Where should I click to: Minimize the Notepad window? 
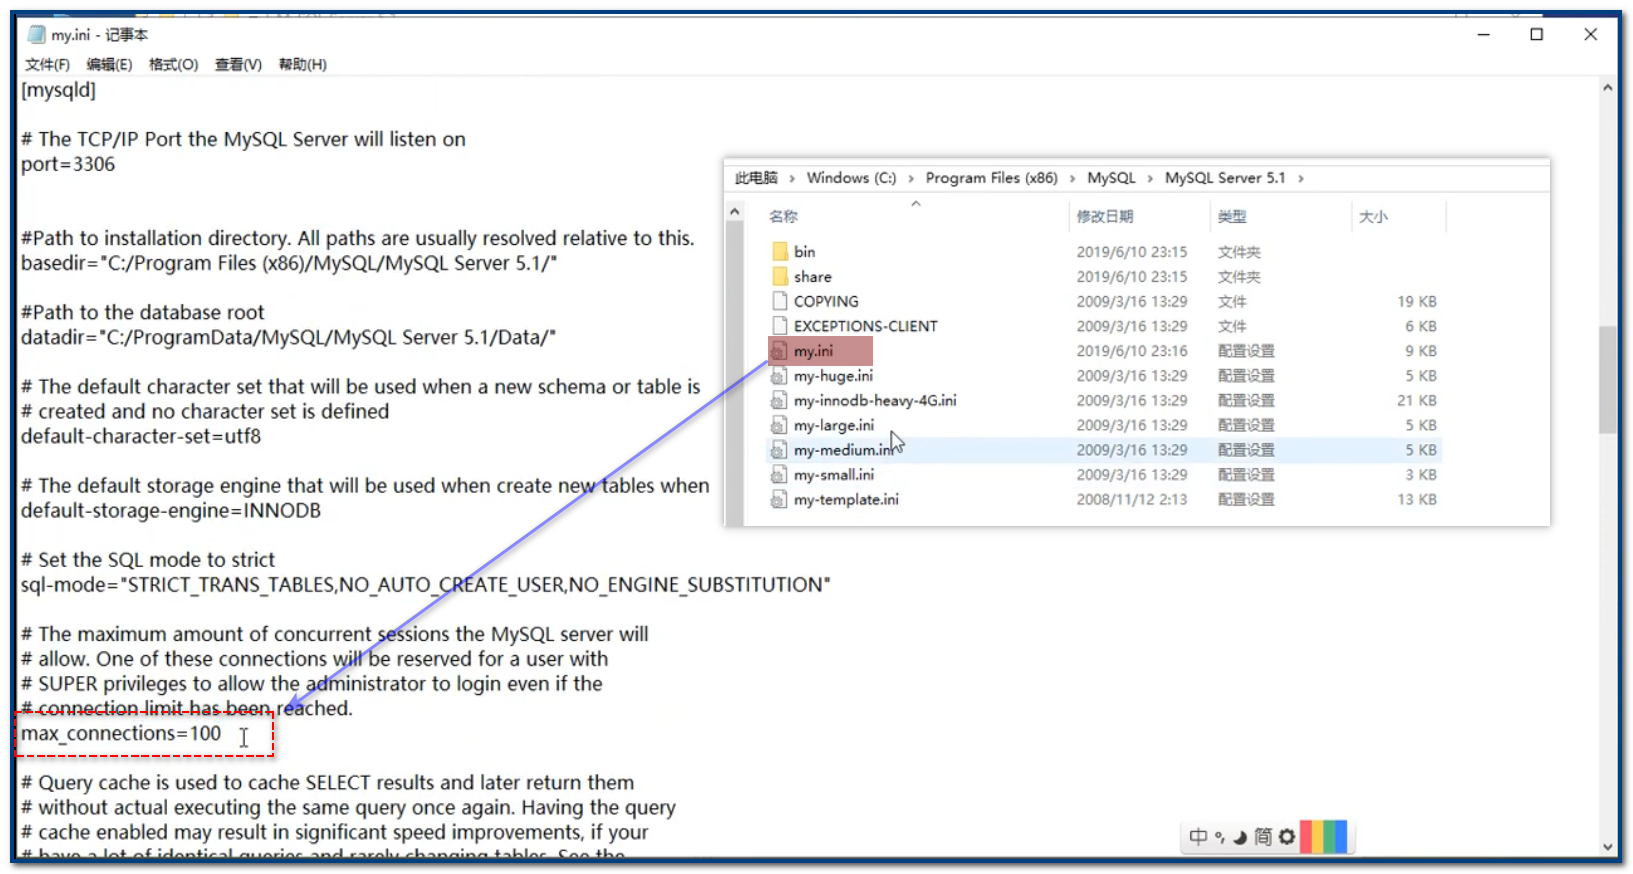click(x=1484, y=34)
